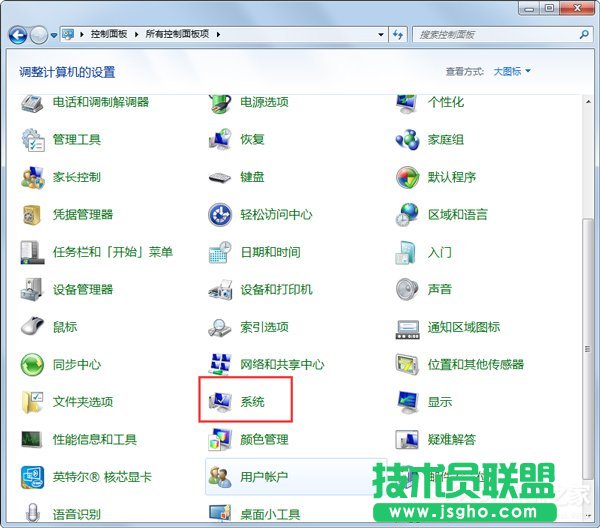Viewport: 600px width, 528px height.
Task: Open the 文件夹选项 folder options icon
Action: (x=33, y=402)
